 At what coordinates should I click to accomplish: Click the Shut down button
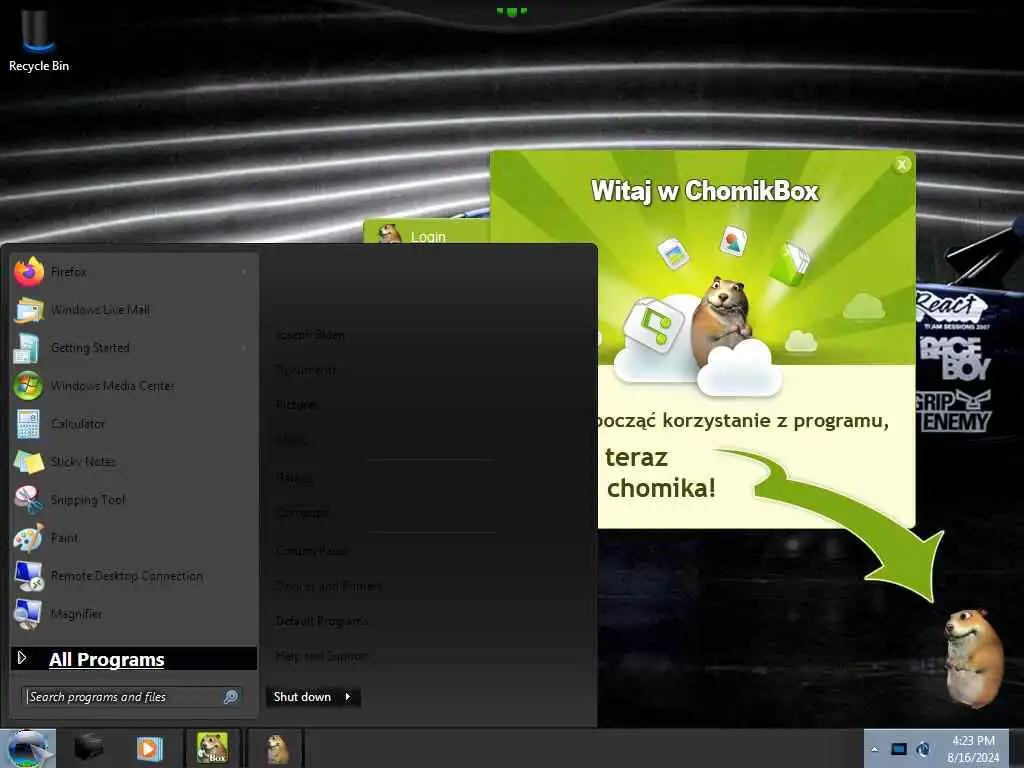(302, 697)
